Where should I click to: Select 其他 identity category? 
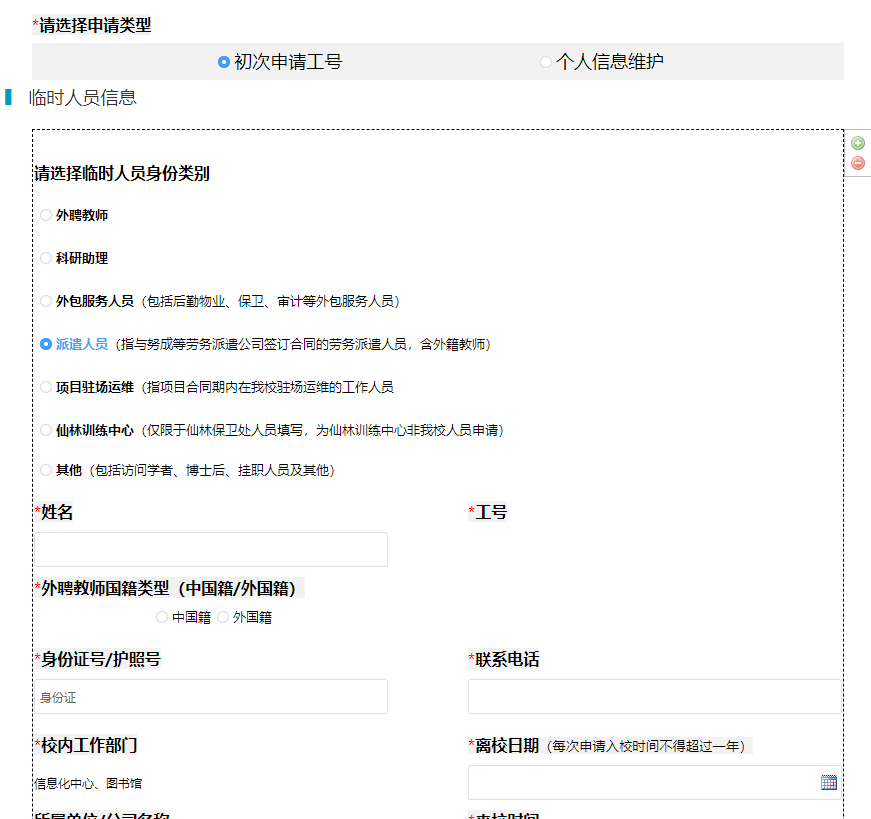tap(46, 470)
